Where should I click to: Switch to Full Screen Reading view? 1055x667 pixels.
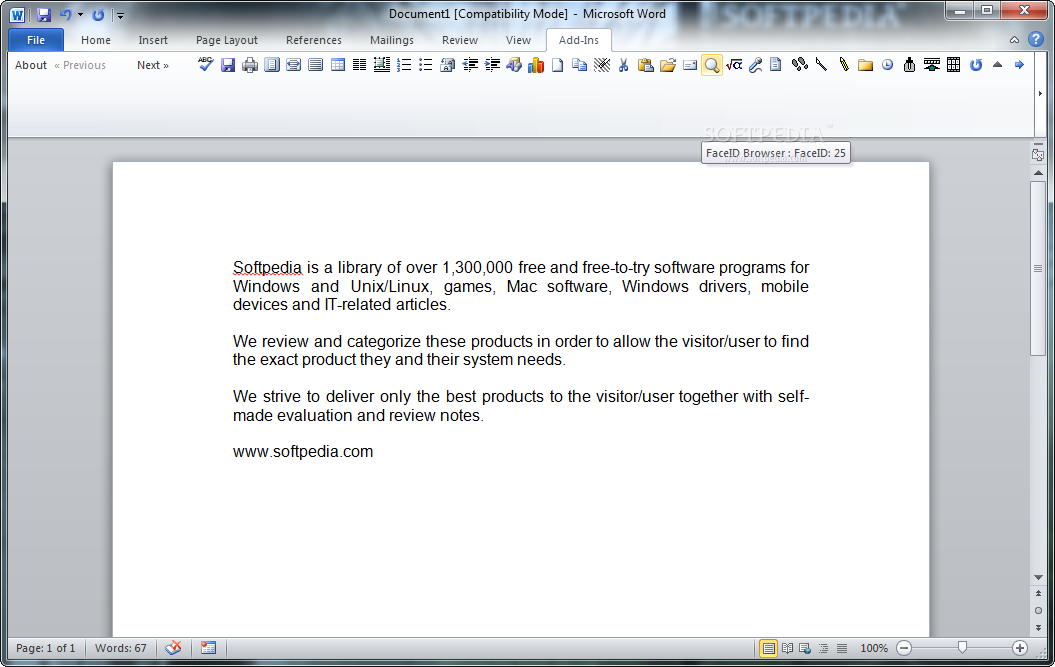(x=787, y=648)
